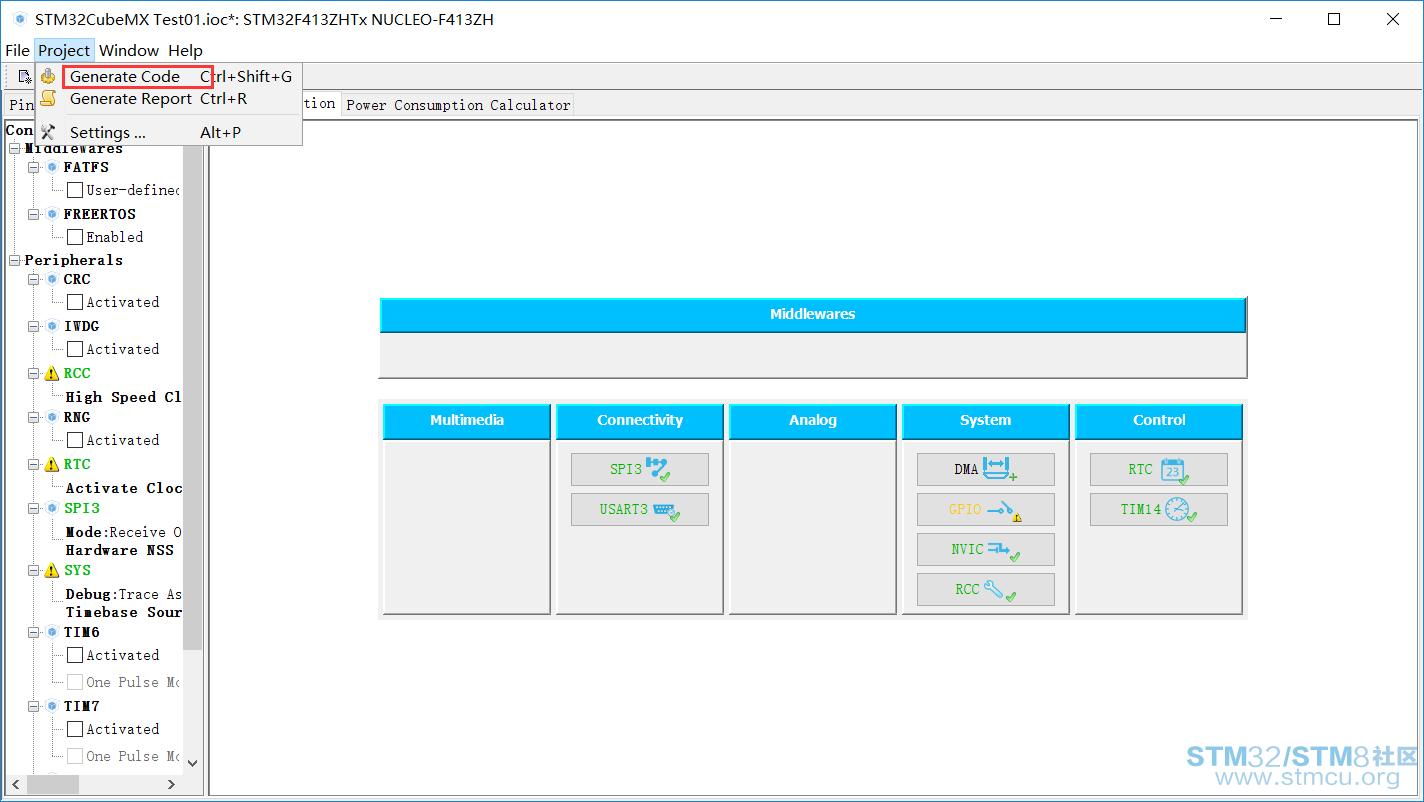Click the FATFS cube icon

tap(52, 167)
